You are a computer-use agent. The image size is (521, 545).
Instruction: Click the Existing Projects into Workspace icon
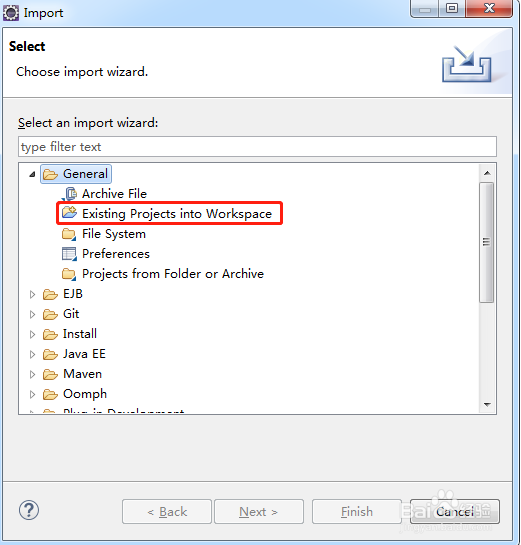[x=69, y=213]
